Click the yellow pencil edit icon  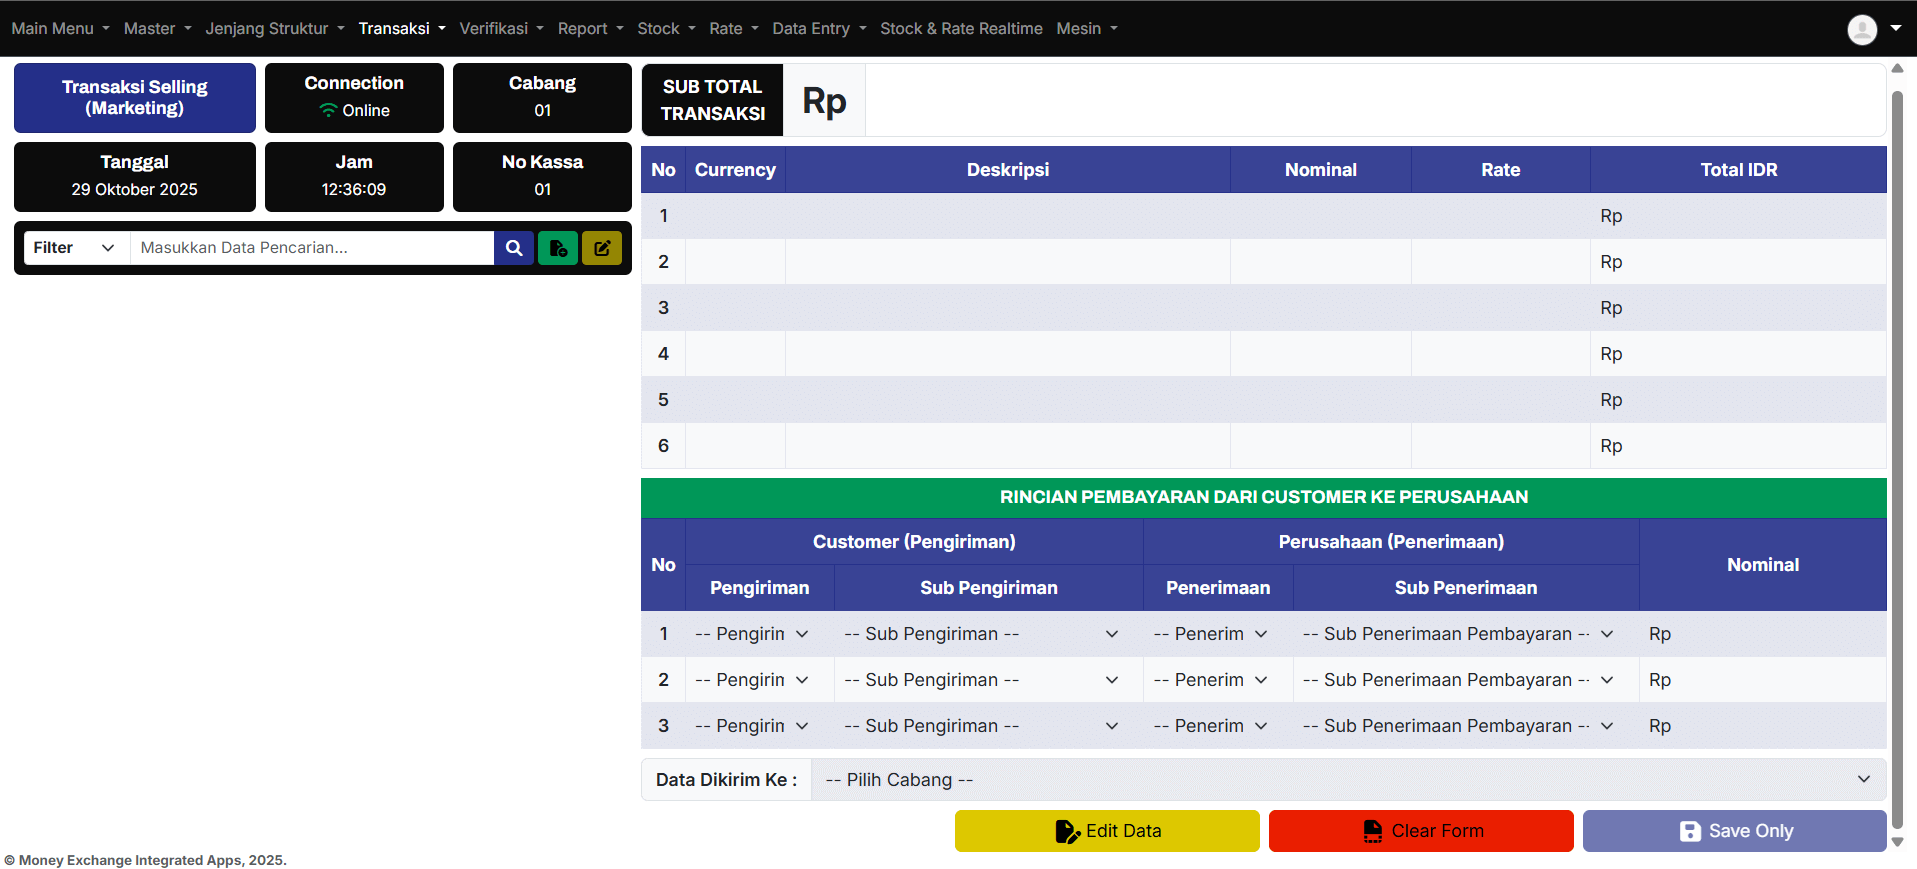602,248
